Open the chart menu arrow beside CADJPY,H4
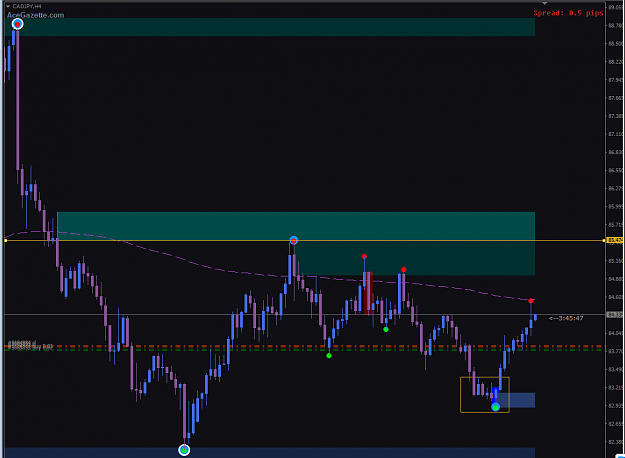This screenshot has height=458, width=625. 8,6
